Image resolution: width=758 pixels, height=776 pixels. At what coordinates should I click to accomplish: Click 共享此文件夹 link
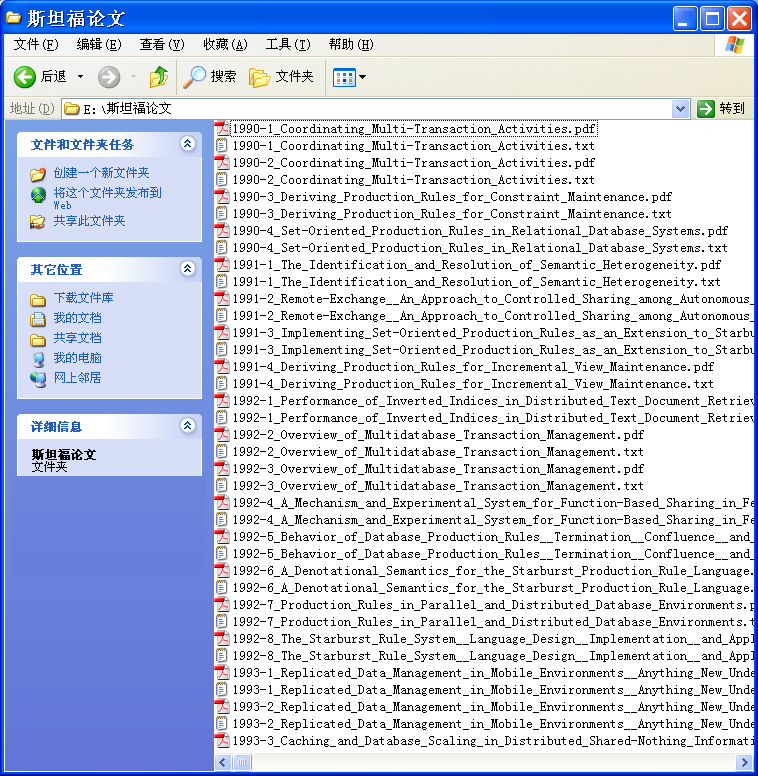(89, 221)
